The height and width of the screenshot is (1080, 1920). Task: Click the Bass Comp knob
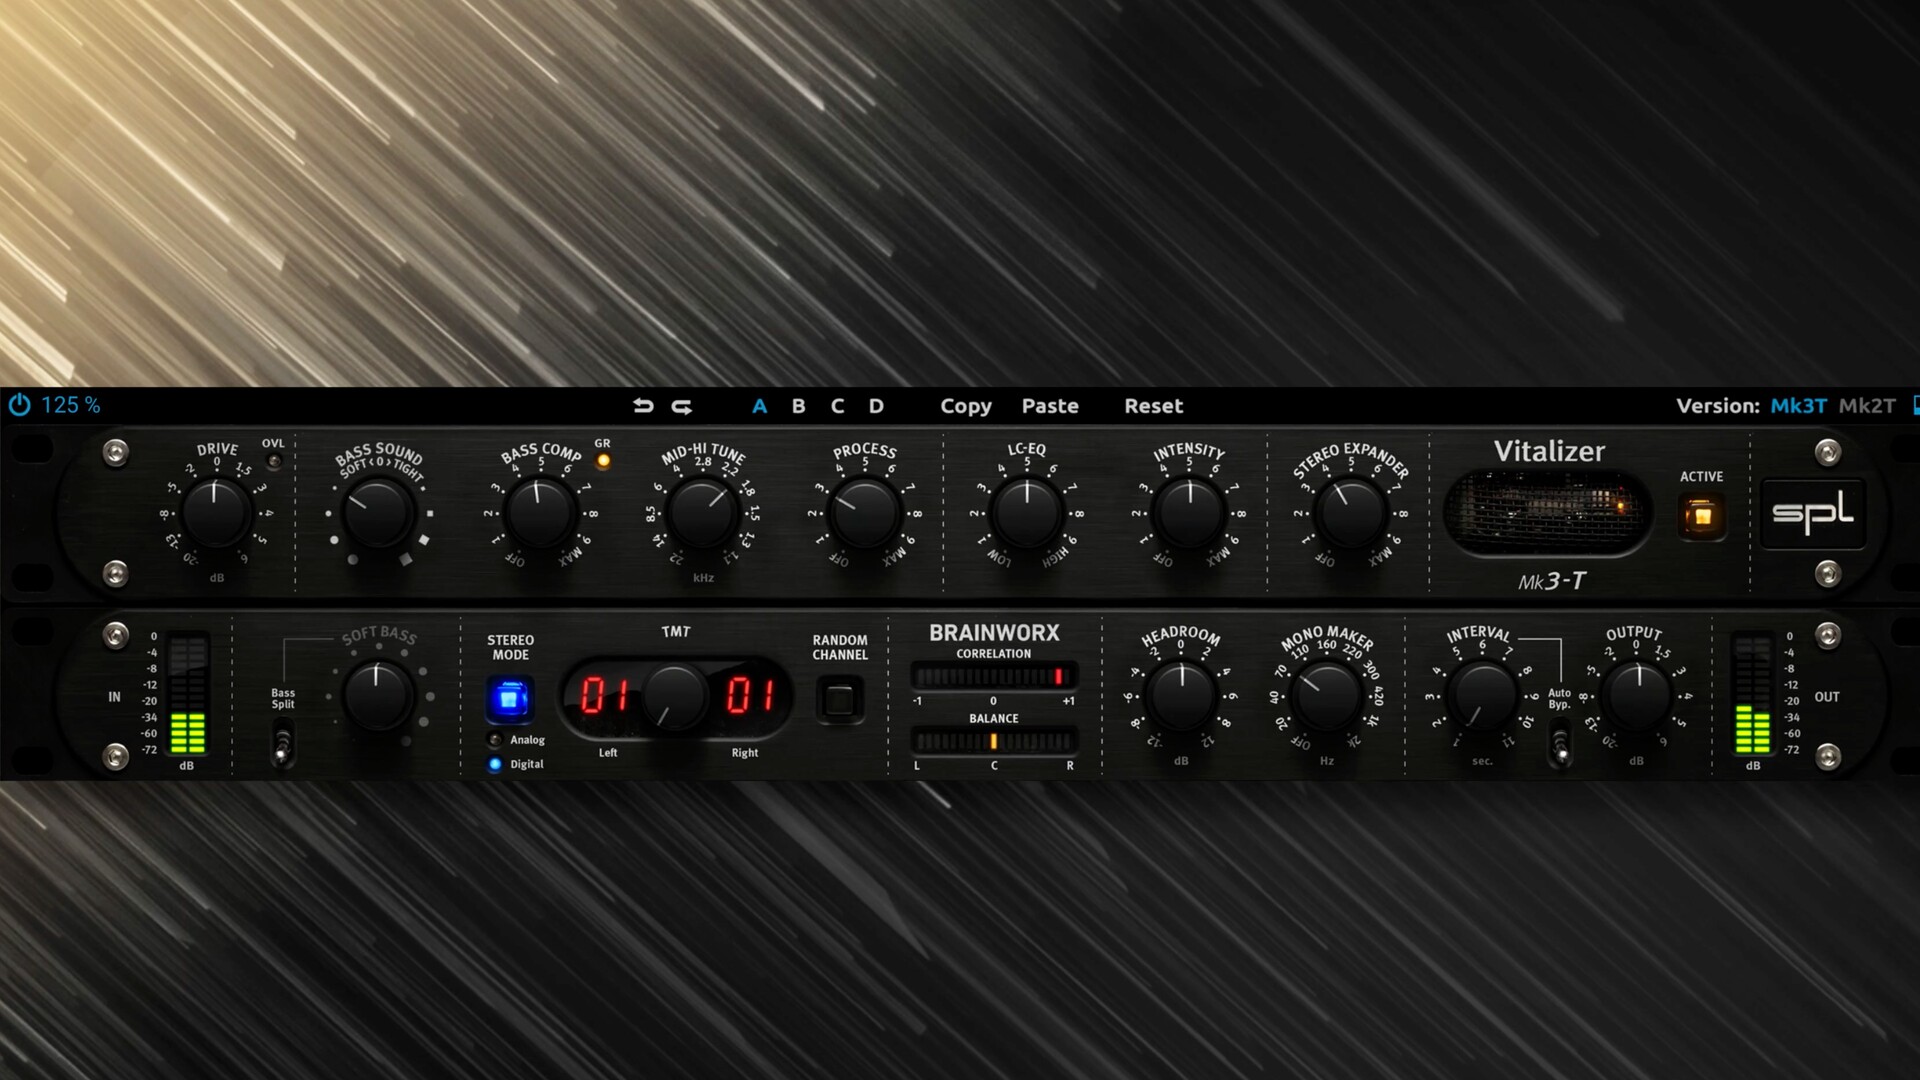[540, 513]
